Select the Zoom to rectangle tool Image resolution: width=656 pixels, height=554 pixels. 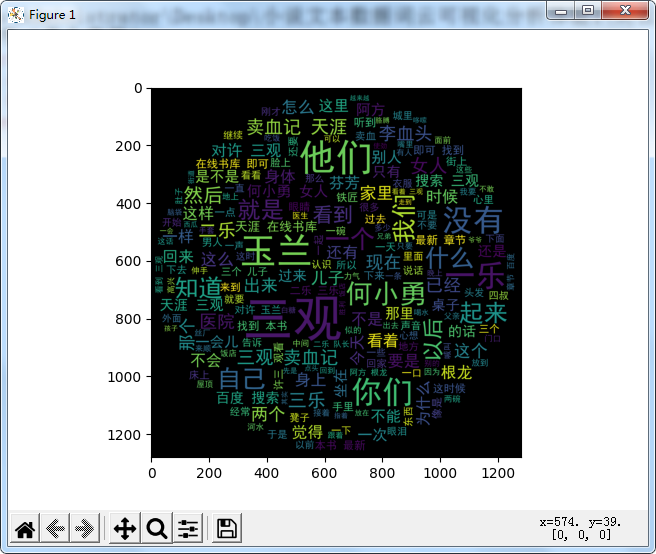point(157,528)
